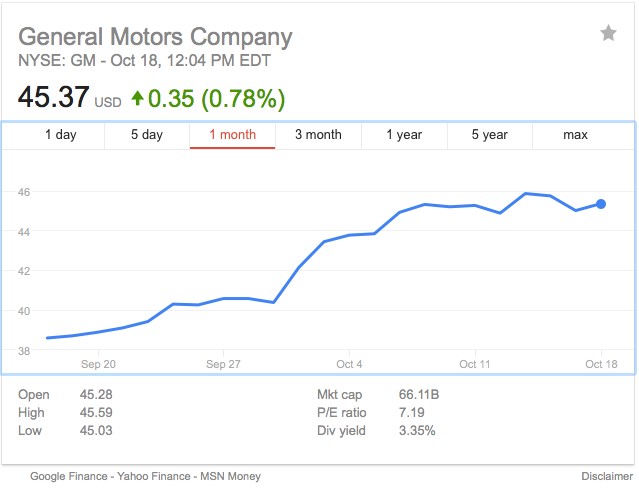The width and height of the screenshot is (639, 493).
Task: Click the blue endpoint dot on chart
Action: tap(601, 204)
